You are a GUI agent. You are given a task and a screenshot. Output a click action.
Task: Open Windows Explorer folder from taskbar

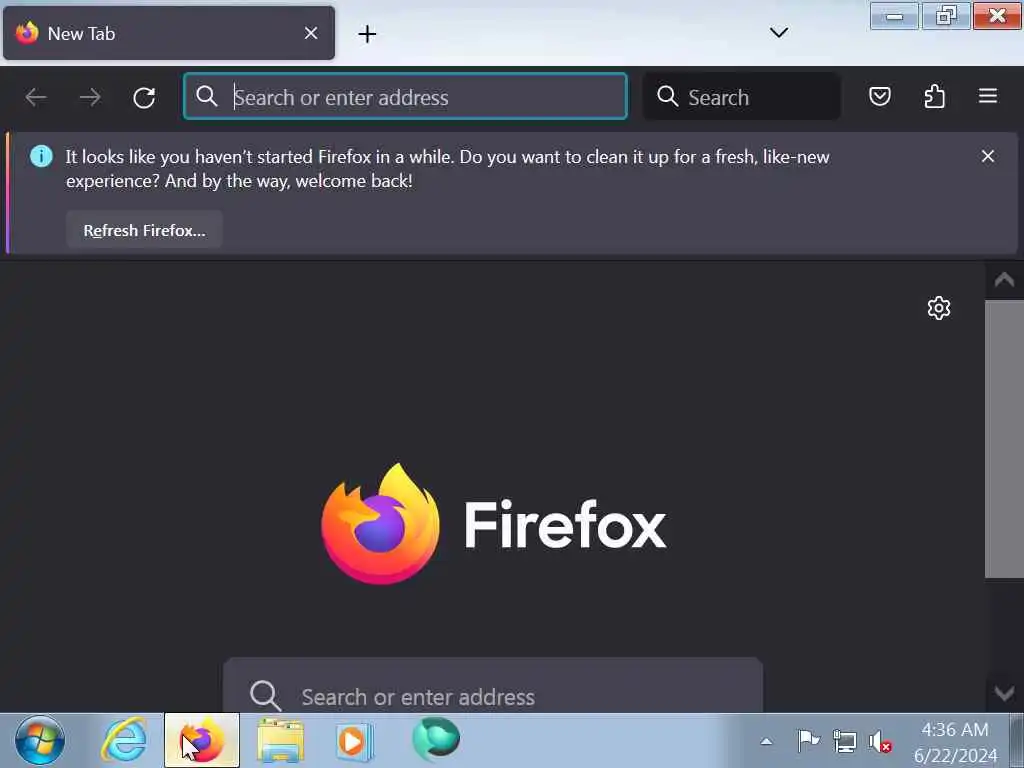[280, 741]
